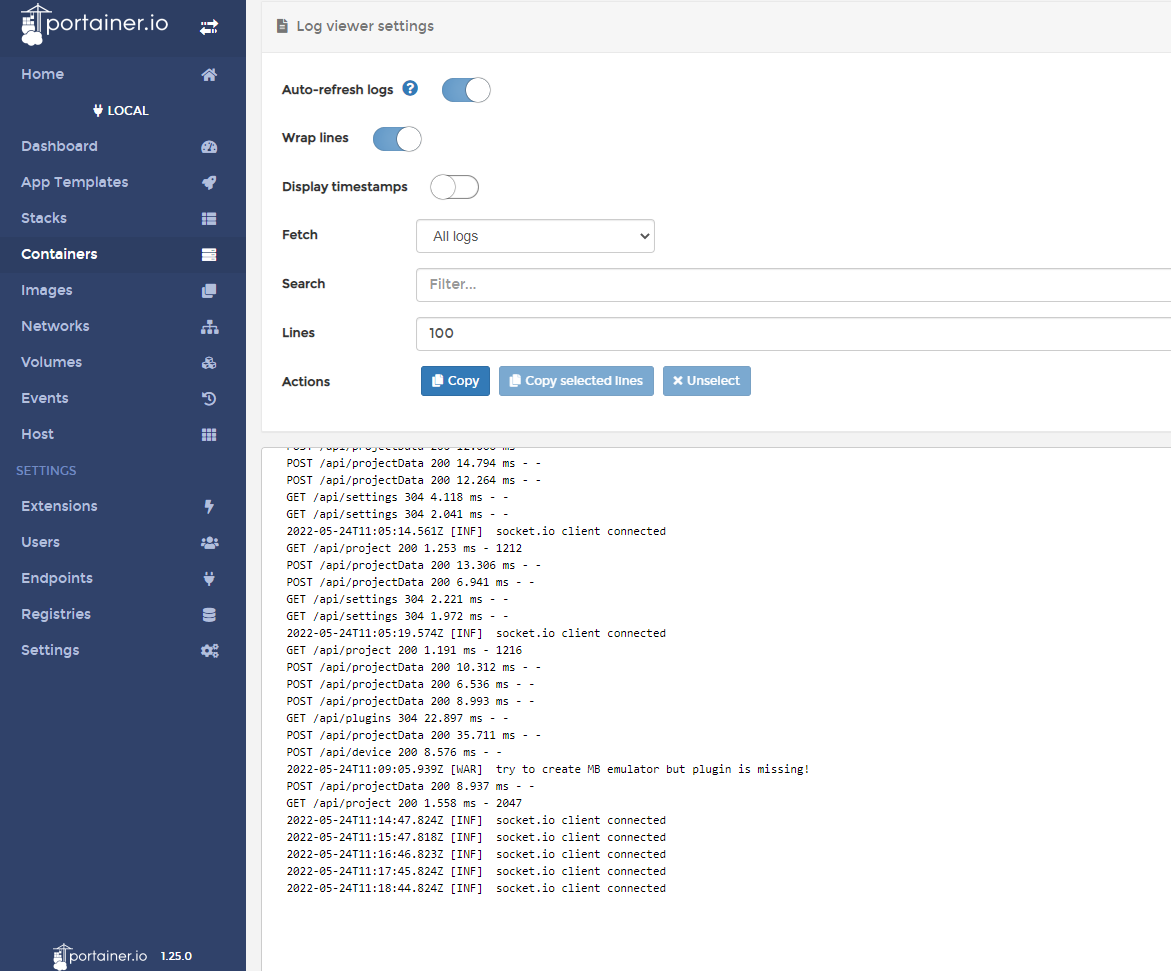This screenshot has height=971, width=1171.
Task: Disable the Auto-refresh logs toggle
Action: [x=465, y=90]
